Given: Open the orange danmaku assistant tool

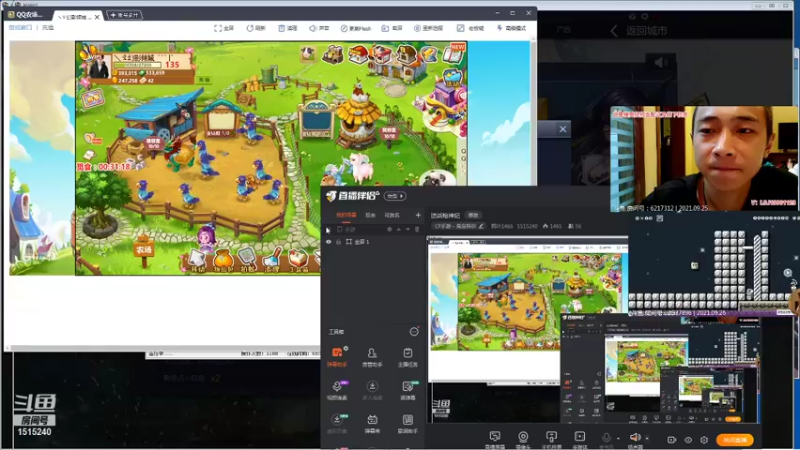Looking at the screenshot, I should click(337, 357).
